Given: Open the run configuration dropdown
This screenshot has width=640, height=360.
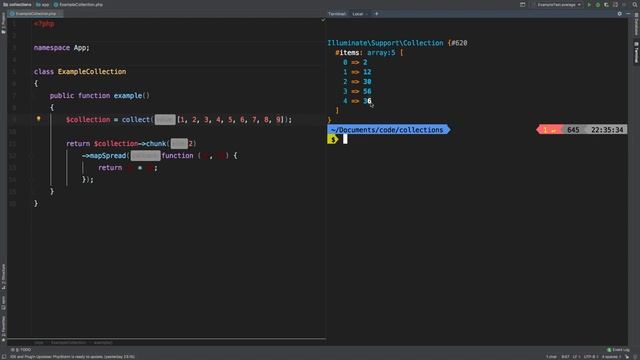Looking at the screenshot, I should coord(558,5).
